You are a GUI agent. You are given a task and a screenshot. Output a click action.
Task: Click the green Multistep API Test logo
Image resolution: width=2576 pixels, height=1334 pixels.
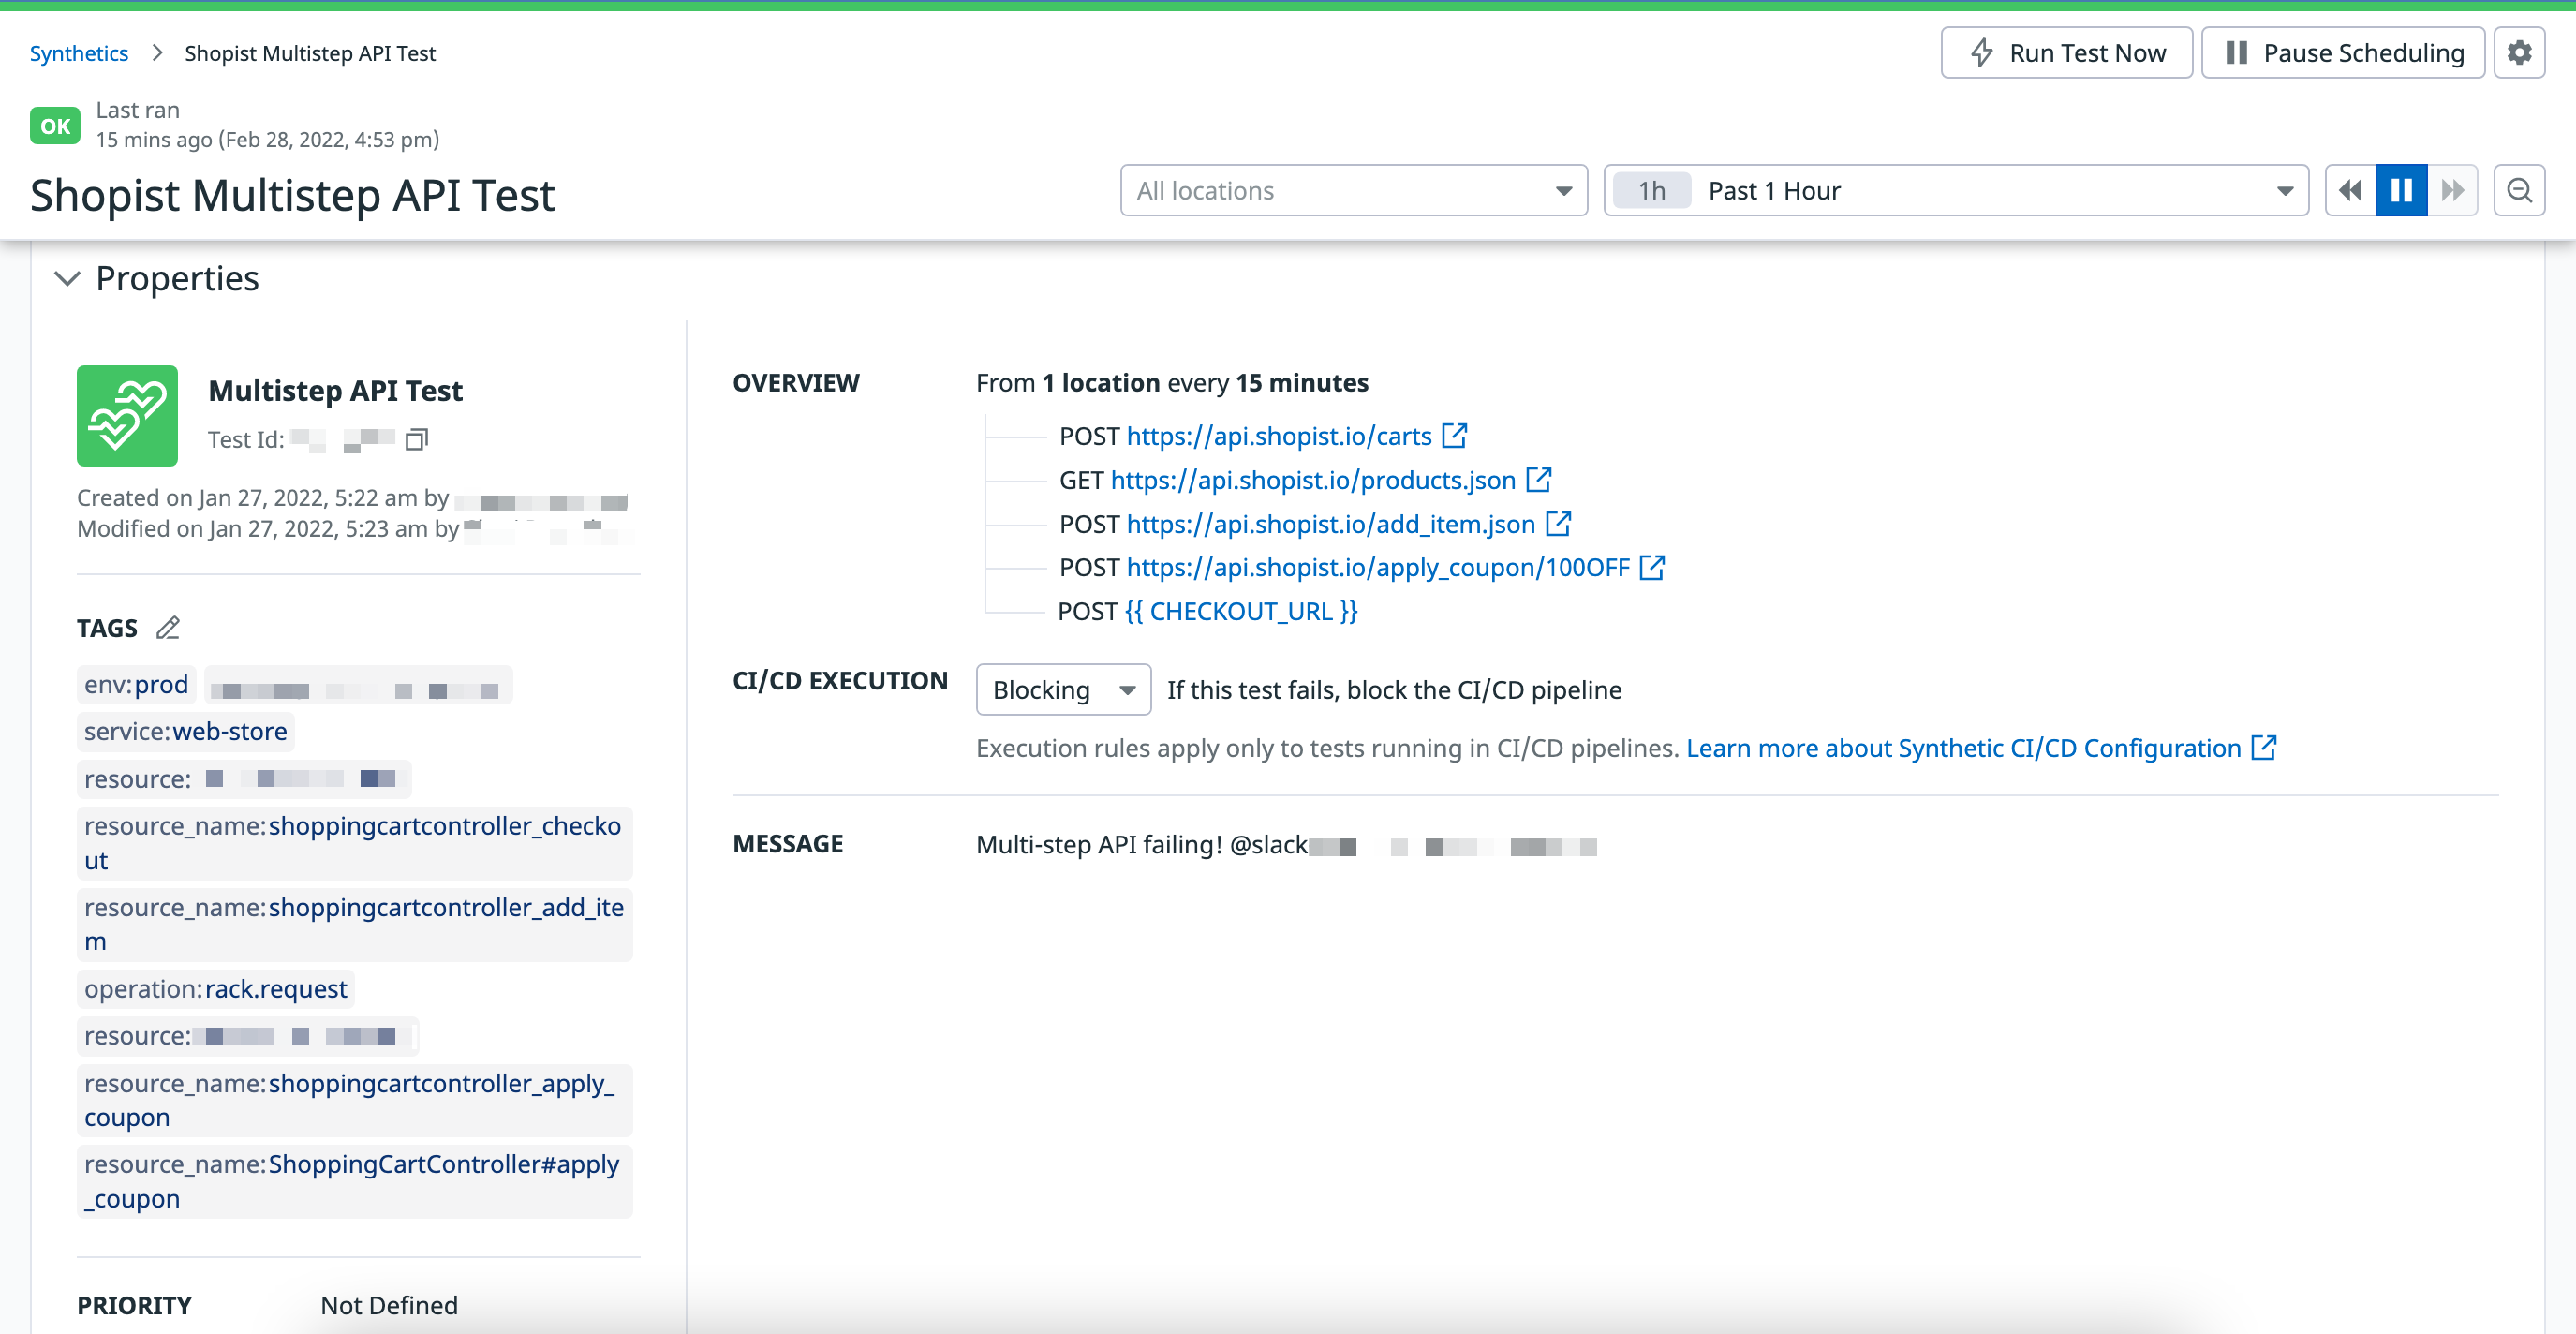127,415
